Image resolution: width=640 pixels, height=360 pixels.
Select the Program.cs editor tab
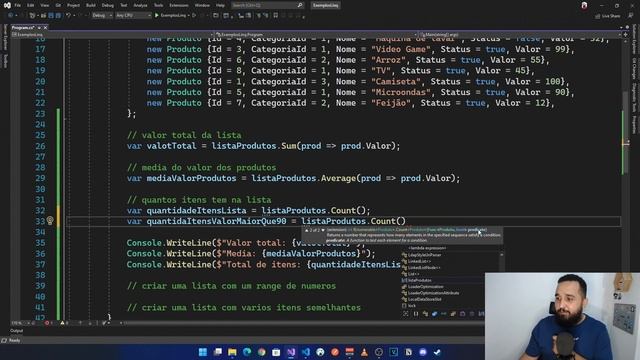[x=23, y=27]
